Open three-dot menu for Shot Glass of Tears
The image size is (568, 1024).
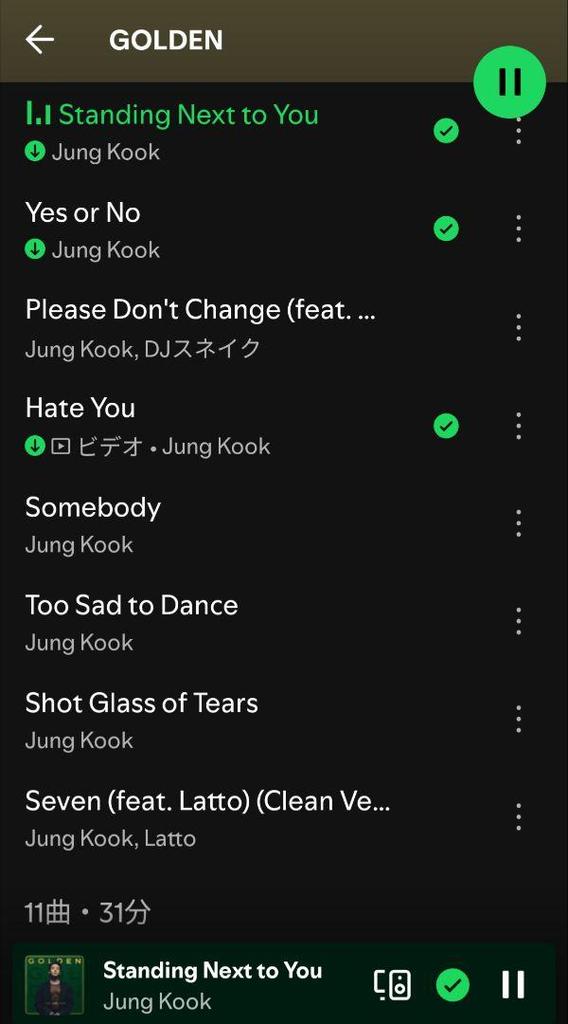point(518,719)
